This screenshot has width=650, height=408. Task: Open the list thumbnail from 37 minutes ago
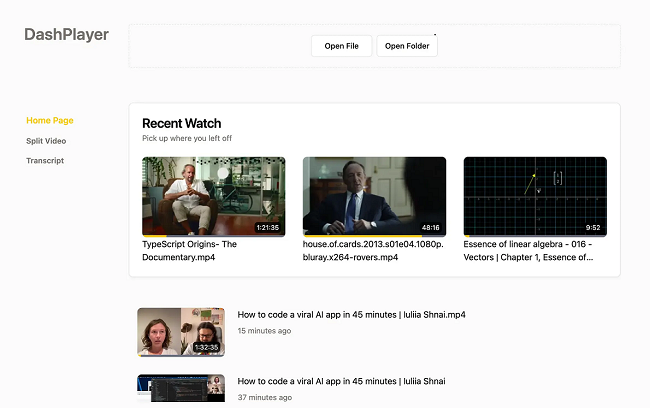[x=181, y=391]
